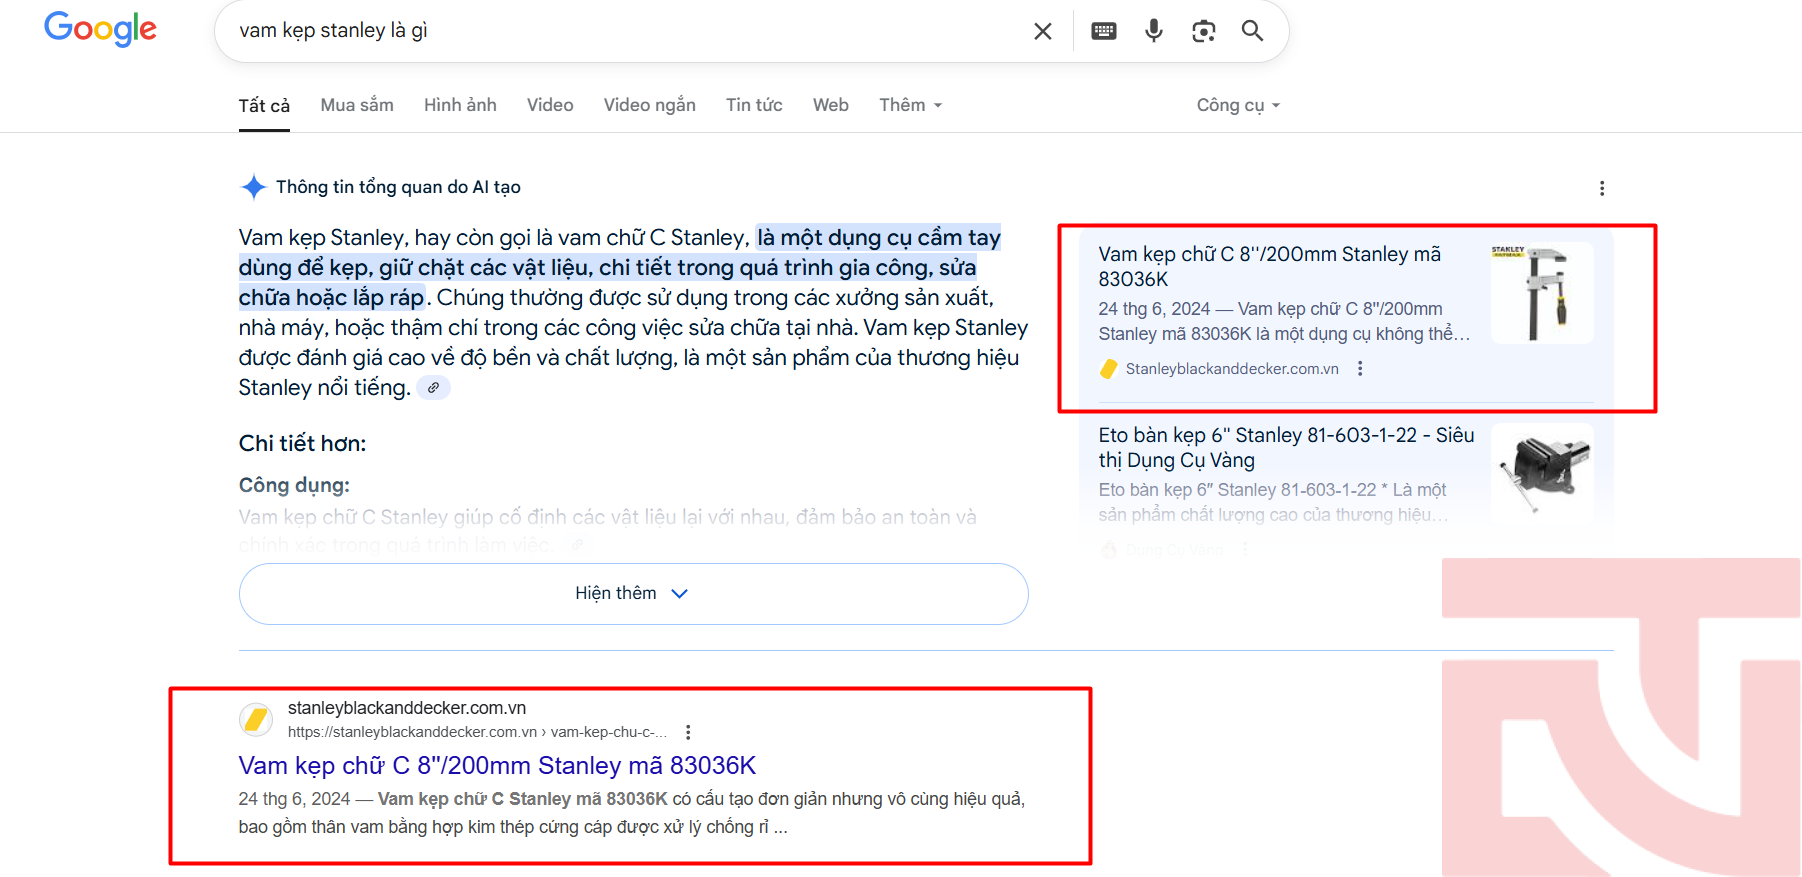Click the search result snippet dated 24 thg 6, 2024
1802x877 pixels.
pos(632,813)
